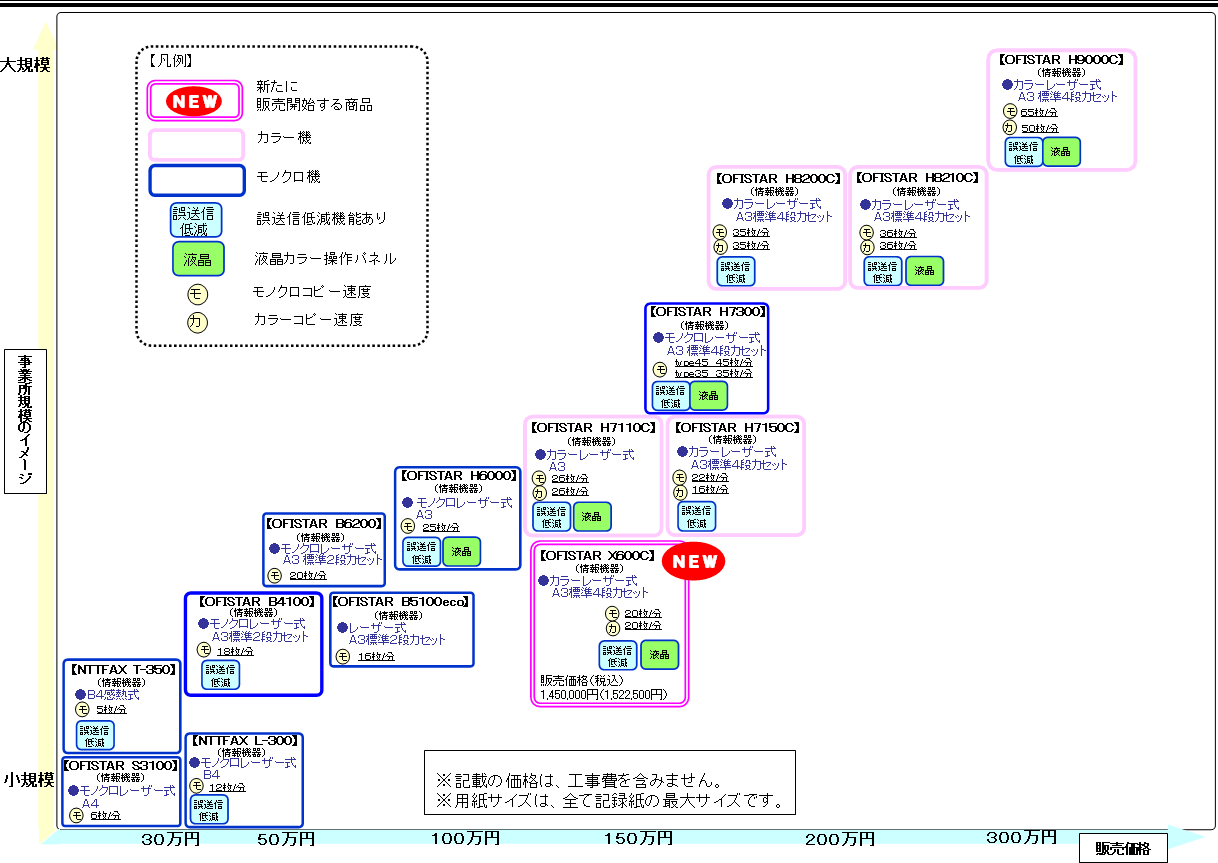Viewport: 1218px width, 863px height.
Task: Click the 30万円 price axis label
Action: 169,839
